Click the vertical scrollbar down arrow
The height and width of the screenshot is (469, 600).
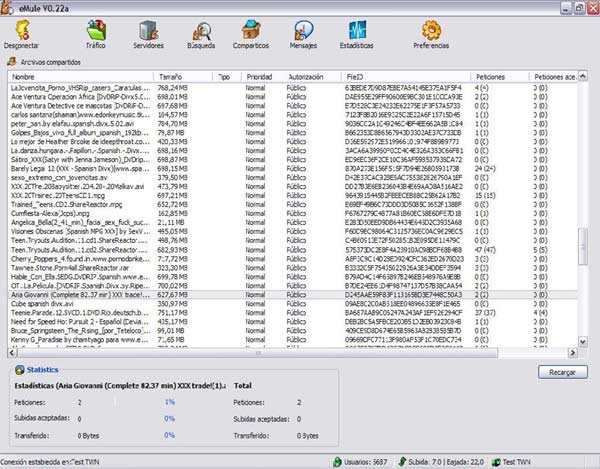tap(582, 342)
